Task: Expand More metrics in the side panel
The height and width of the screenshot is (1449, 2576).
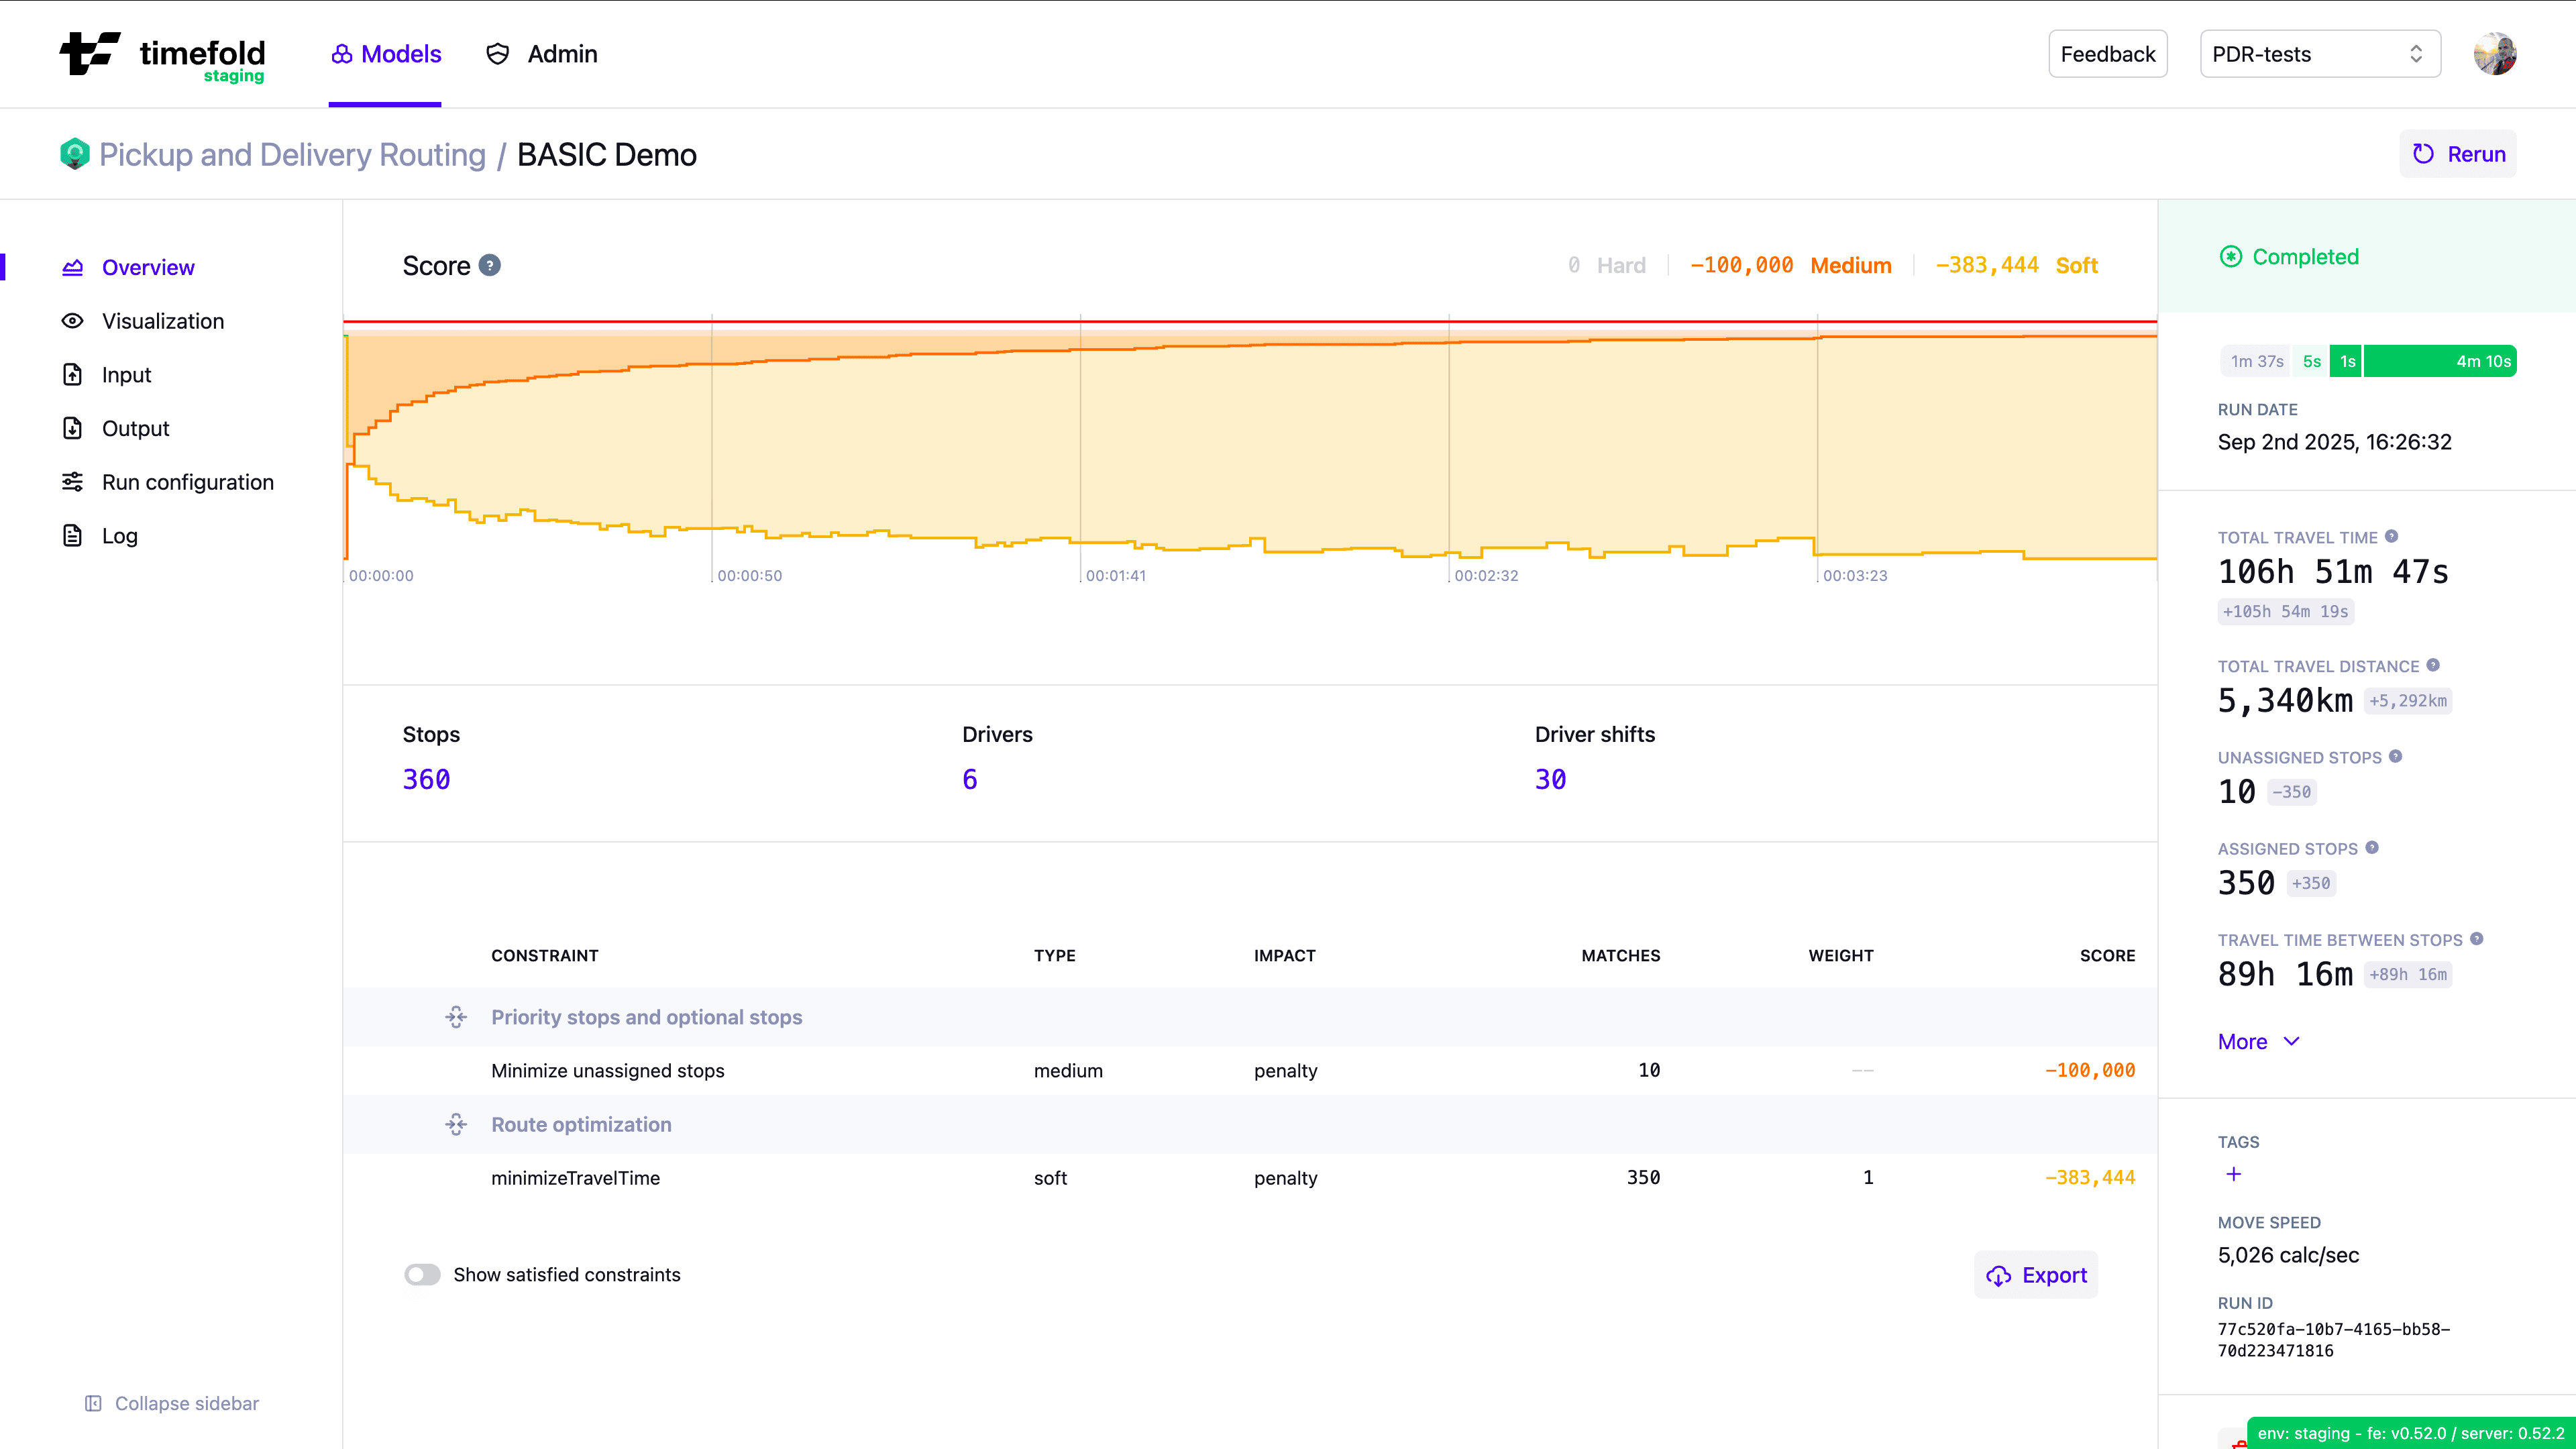Action: point(2258,1042)
